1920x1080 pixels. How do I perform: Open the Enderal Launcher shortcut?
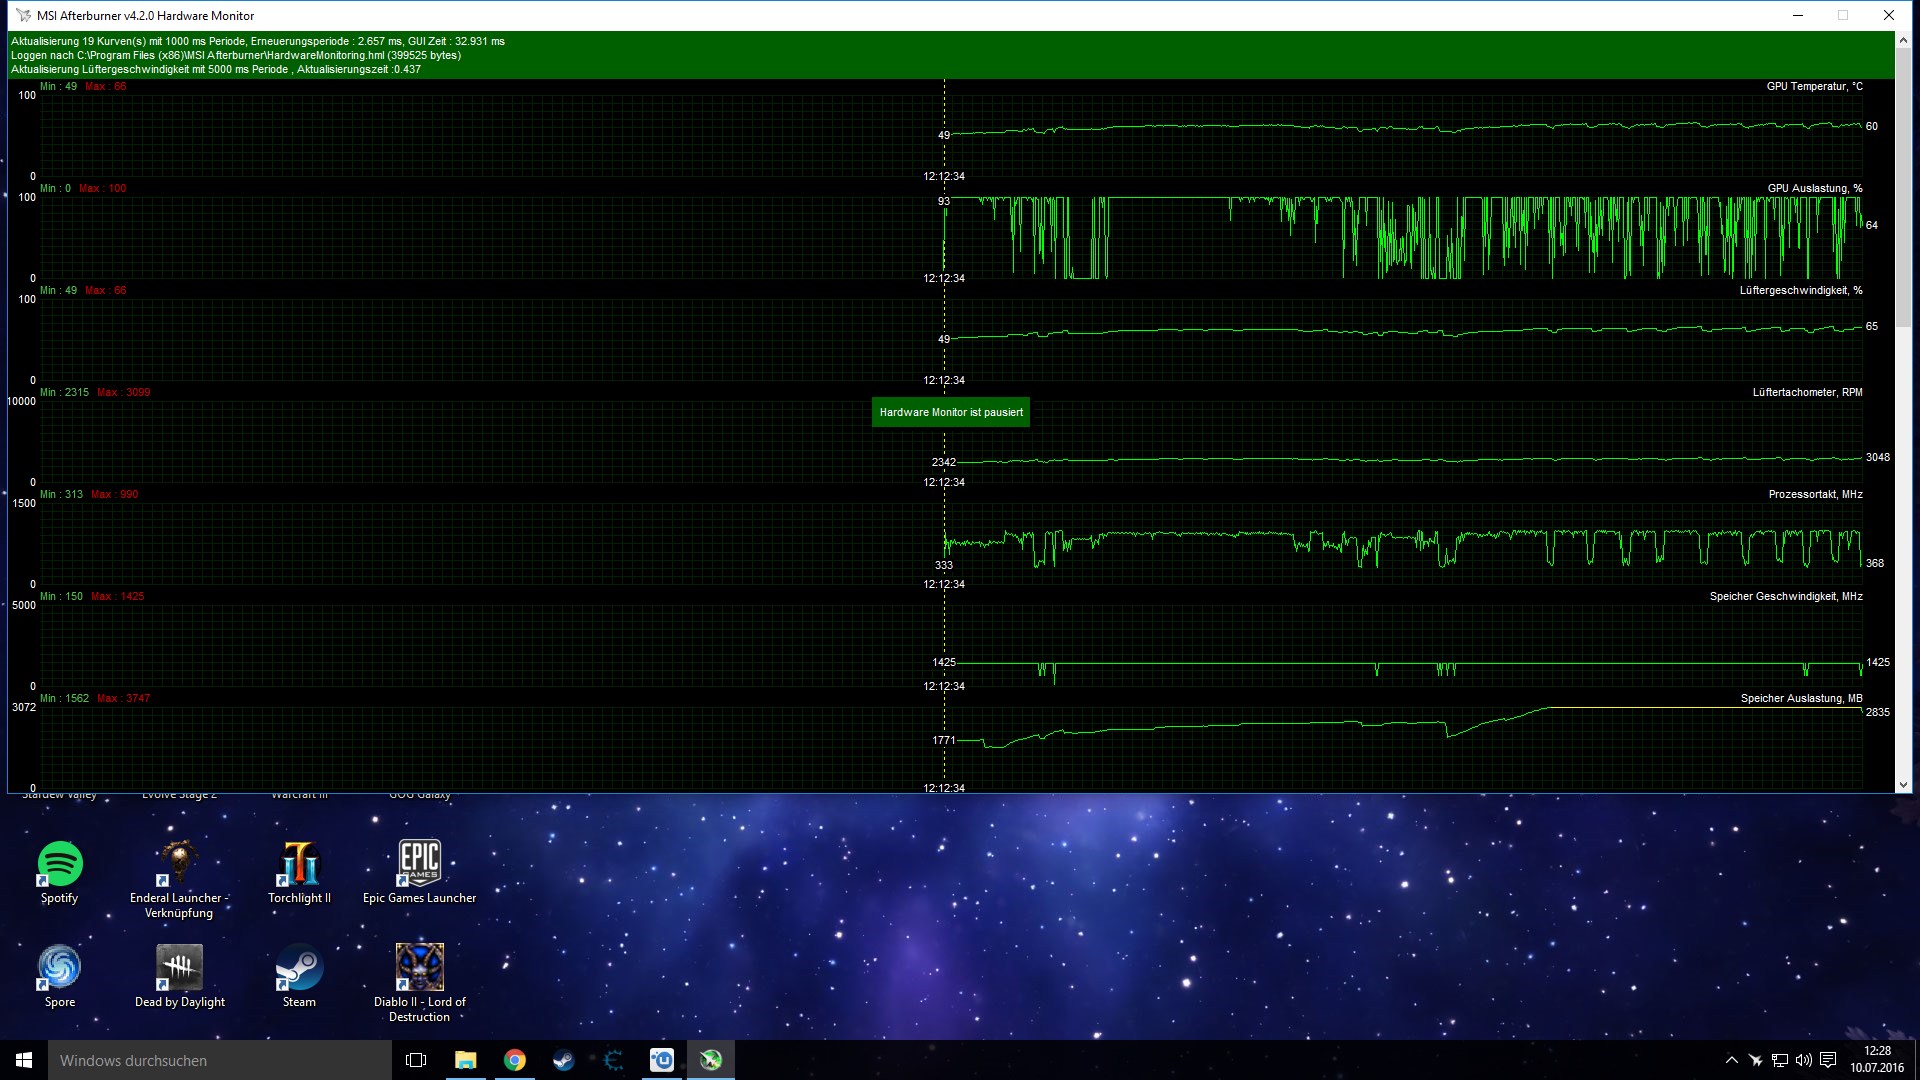(180, 864)
